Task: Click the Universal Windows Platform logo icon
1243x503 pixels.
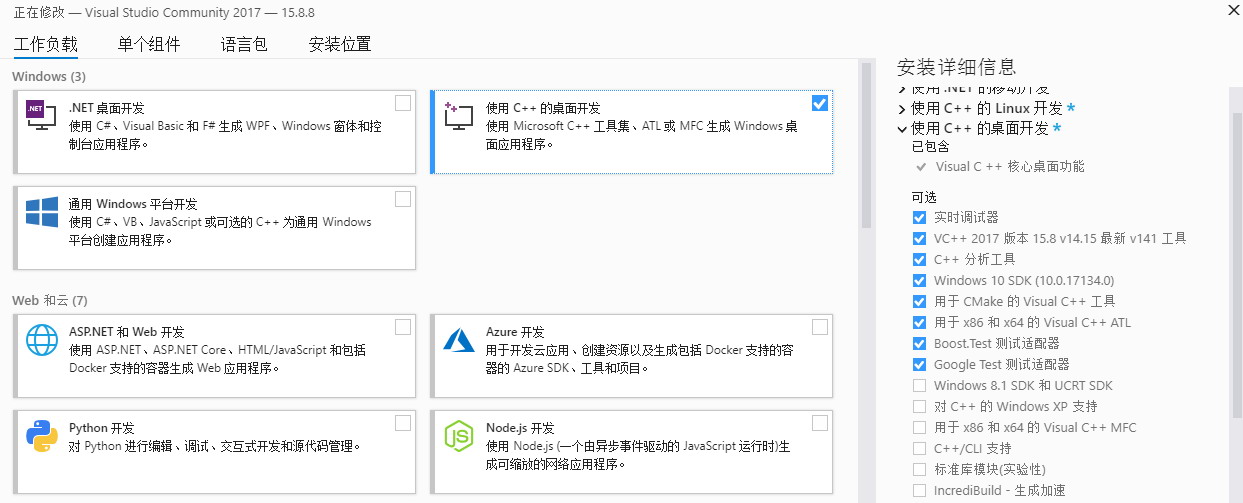Action: click(42, 213)
